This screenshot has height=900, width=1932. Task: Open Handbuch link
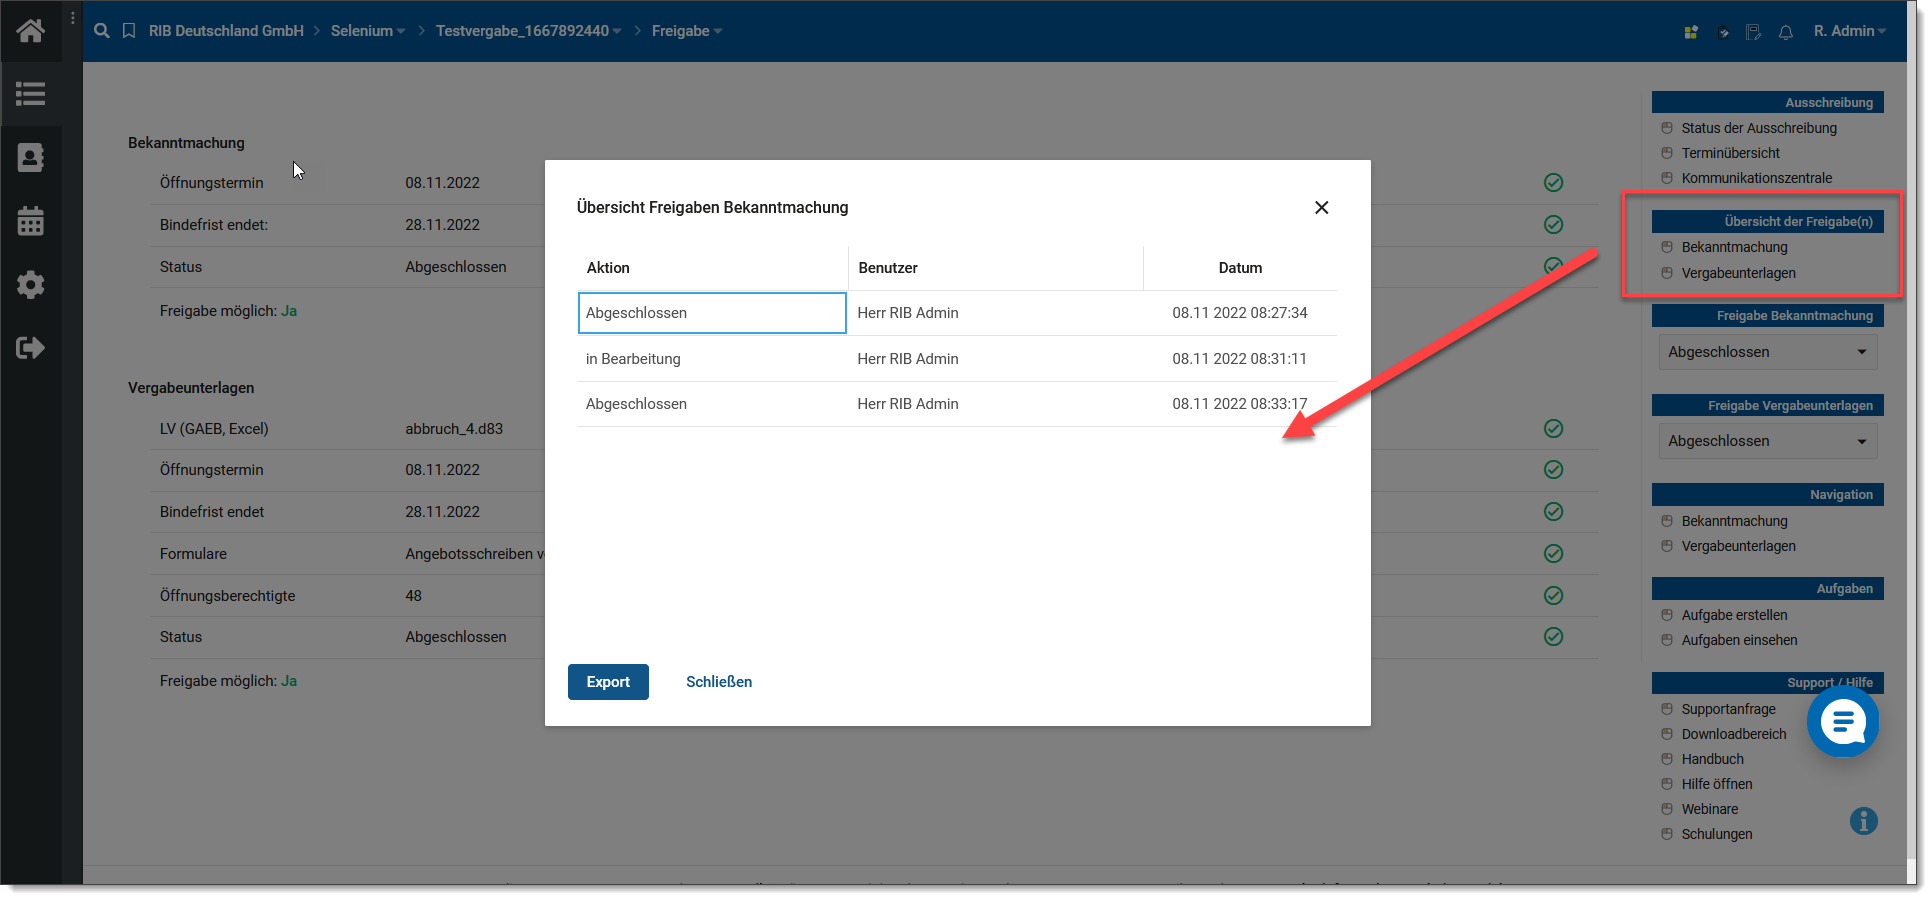point(1713,759)
